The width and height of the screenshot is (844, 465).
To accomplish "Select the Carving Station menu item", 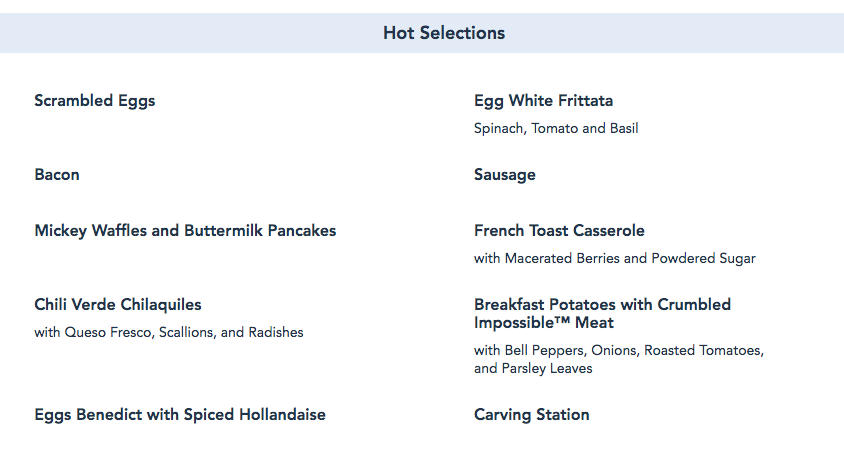I will (x=532, y=414).
